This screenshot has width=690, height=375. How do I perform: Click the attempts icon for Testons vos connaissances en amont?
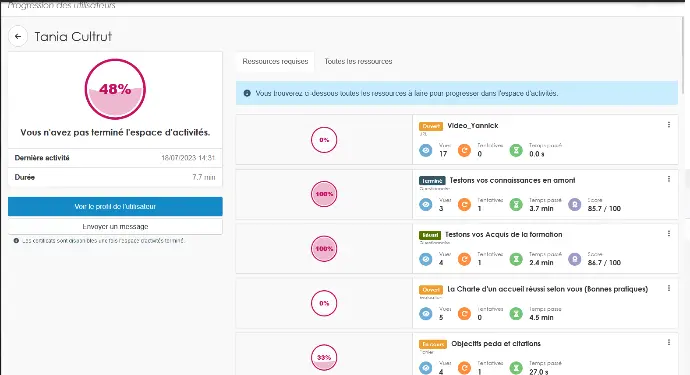click(x=464, y=205)
